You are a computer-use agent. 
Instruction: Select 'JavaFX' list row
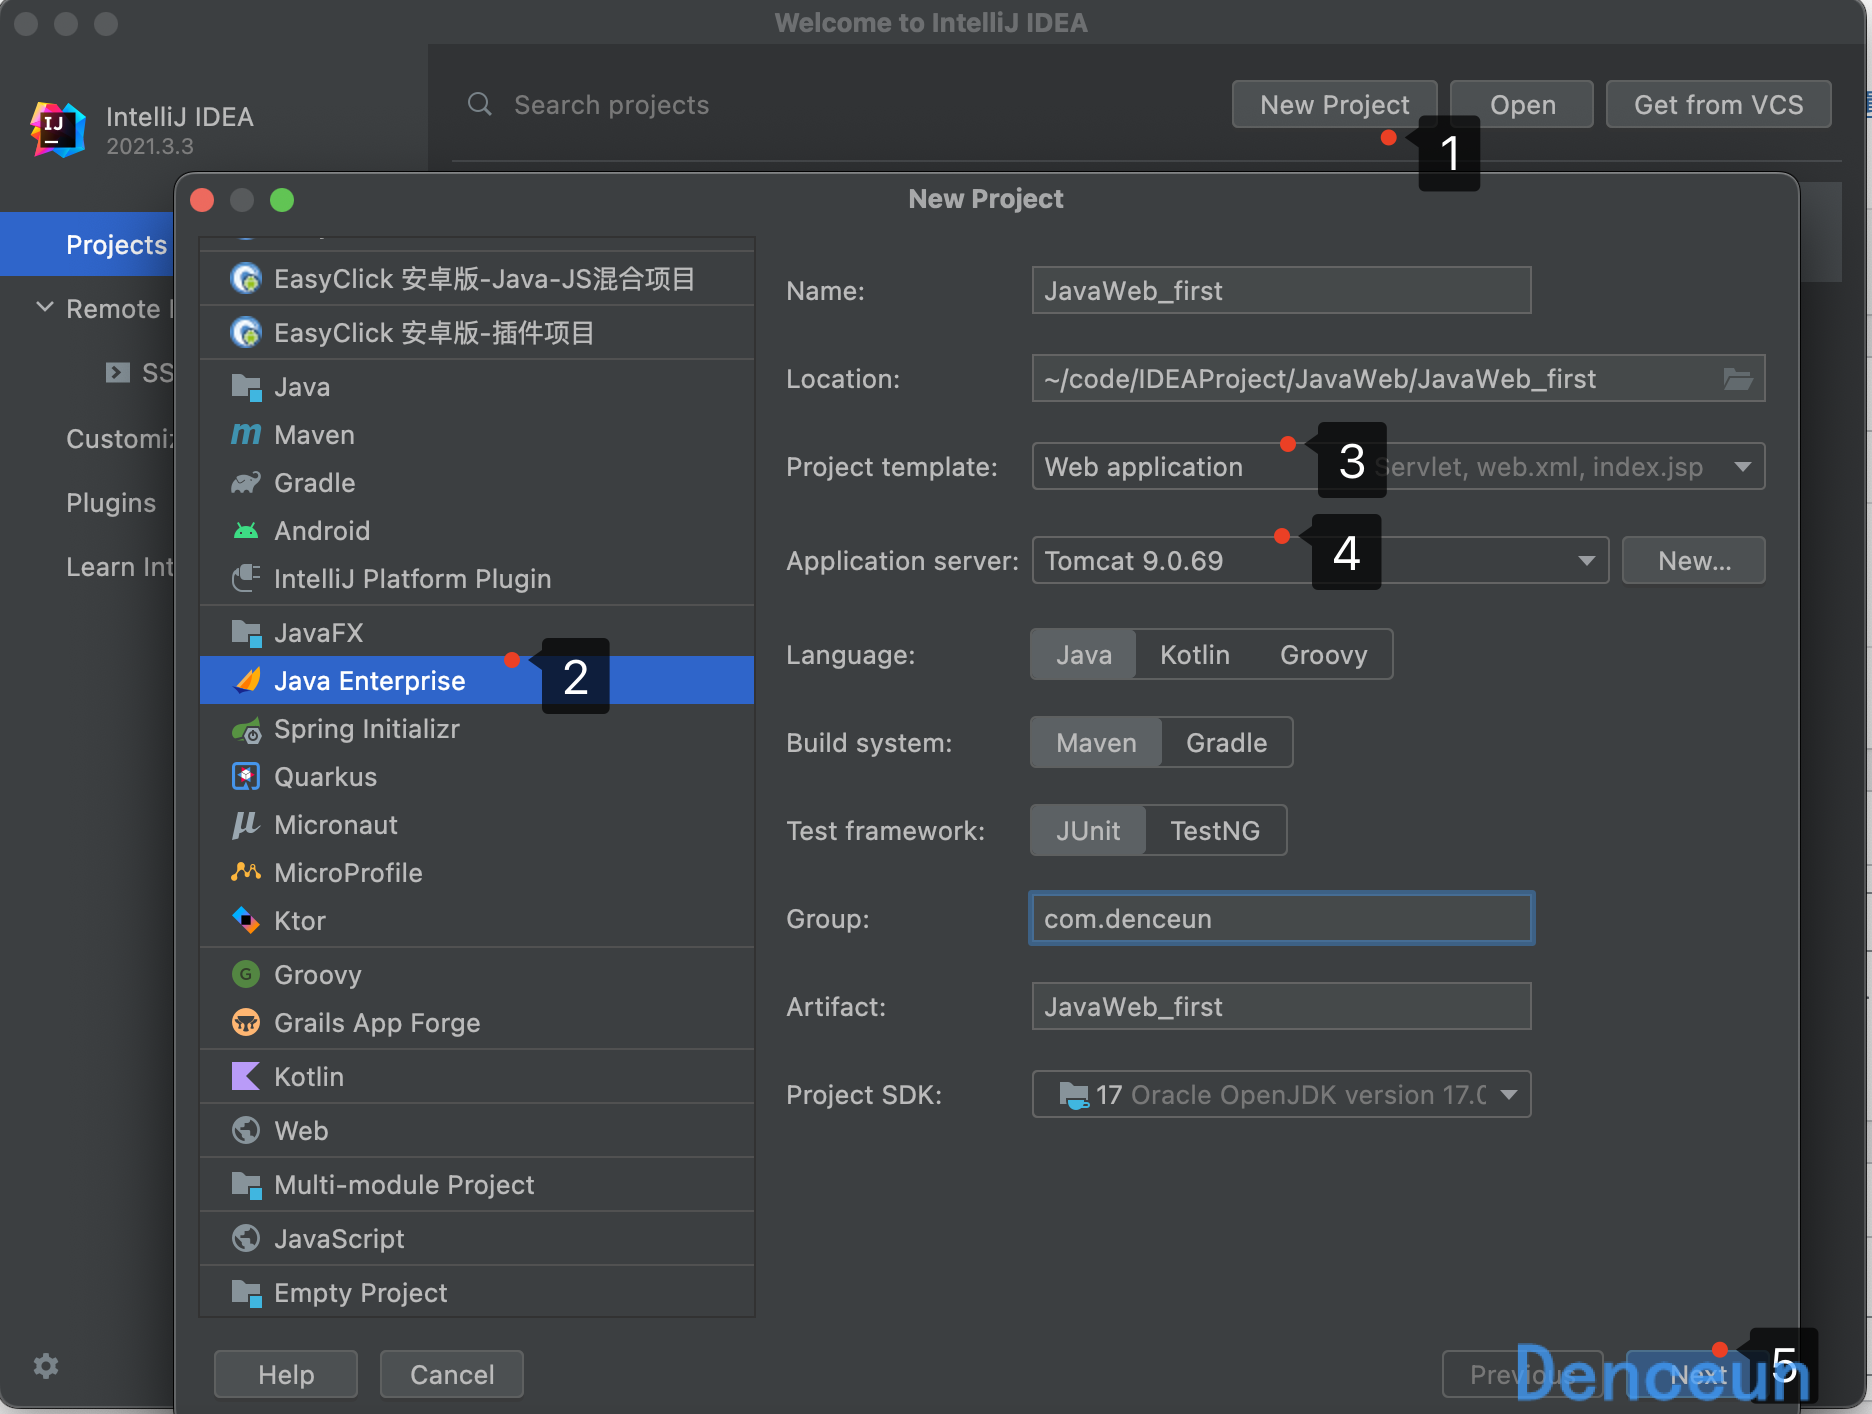click(x=477, y=632)
